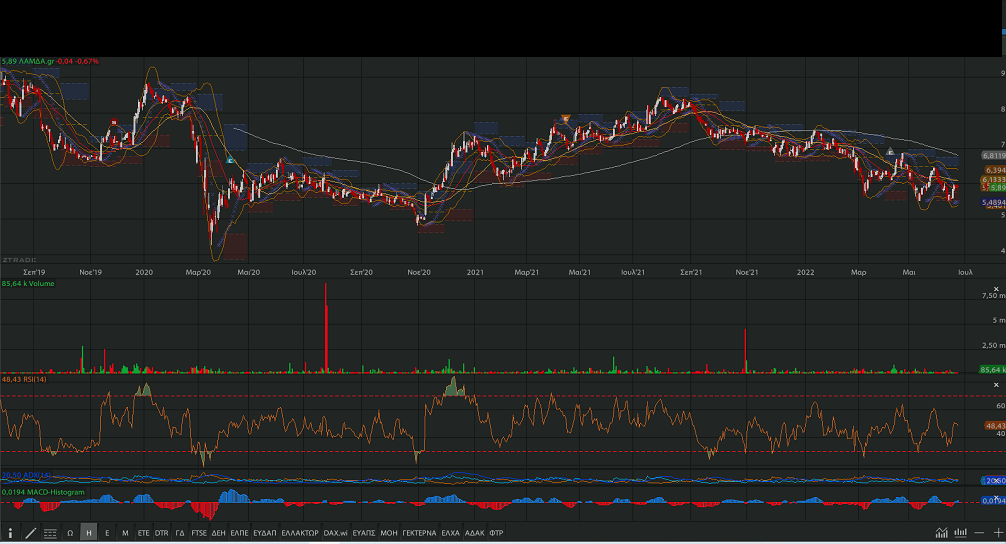Change chart type with the bar chart icon
Image resolution: width=1006 pixels, height=544 pixels.
click(x=961, y=533)
